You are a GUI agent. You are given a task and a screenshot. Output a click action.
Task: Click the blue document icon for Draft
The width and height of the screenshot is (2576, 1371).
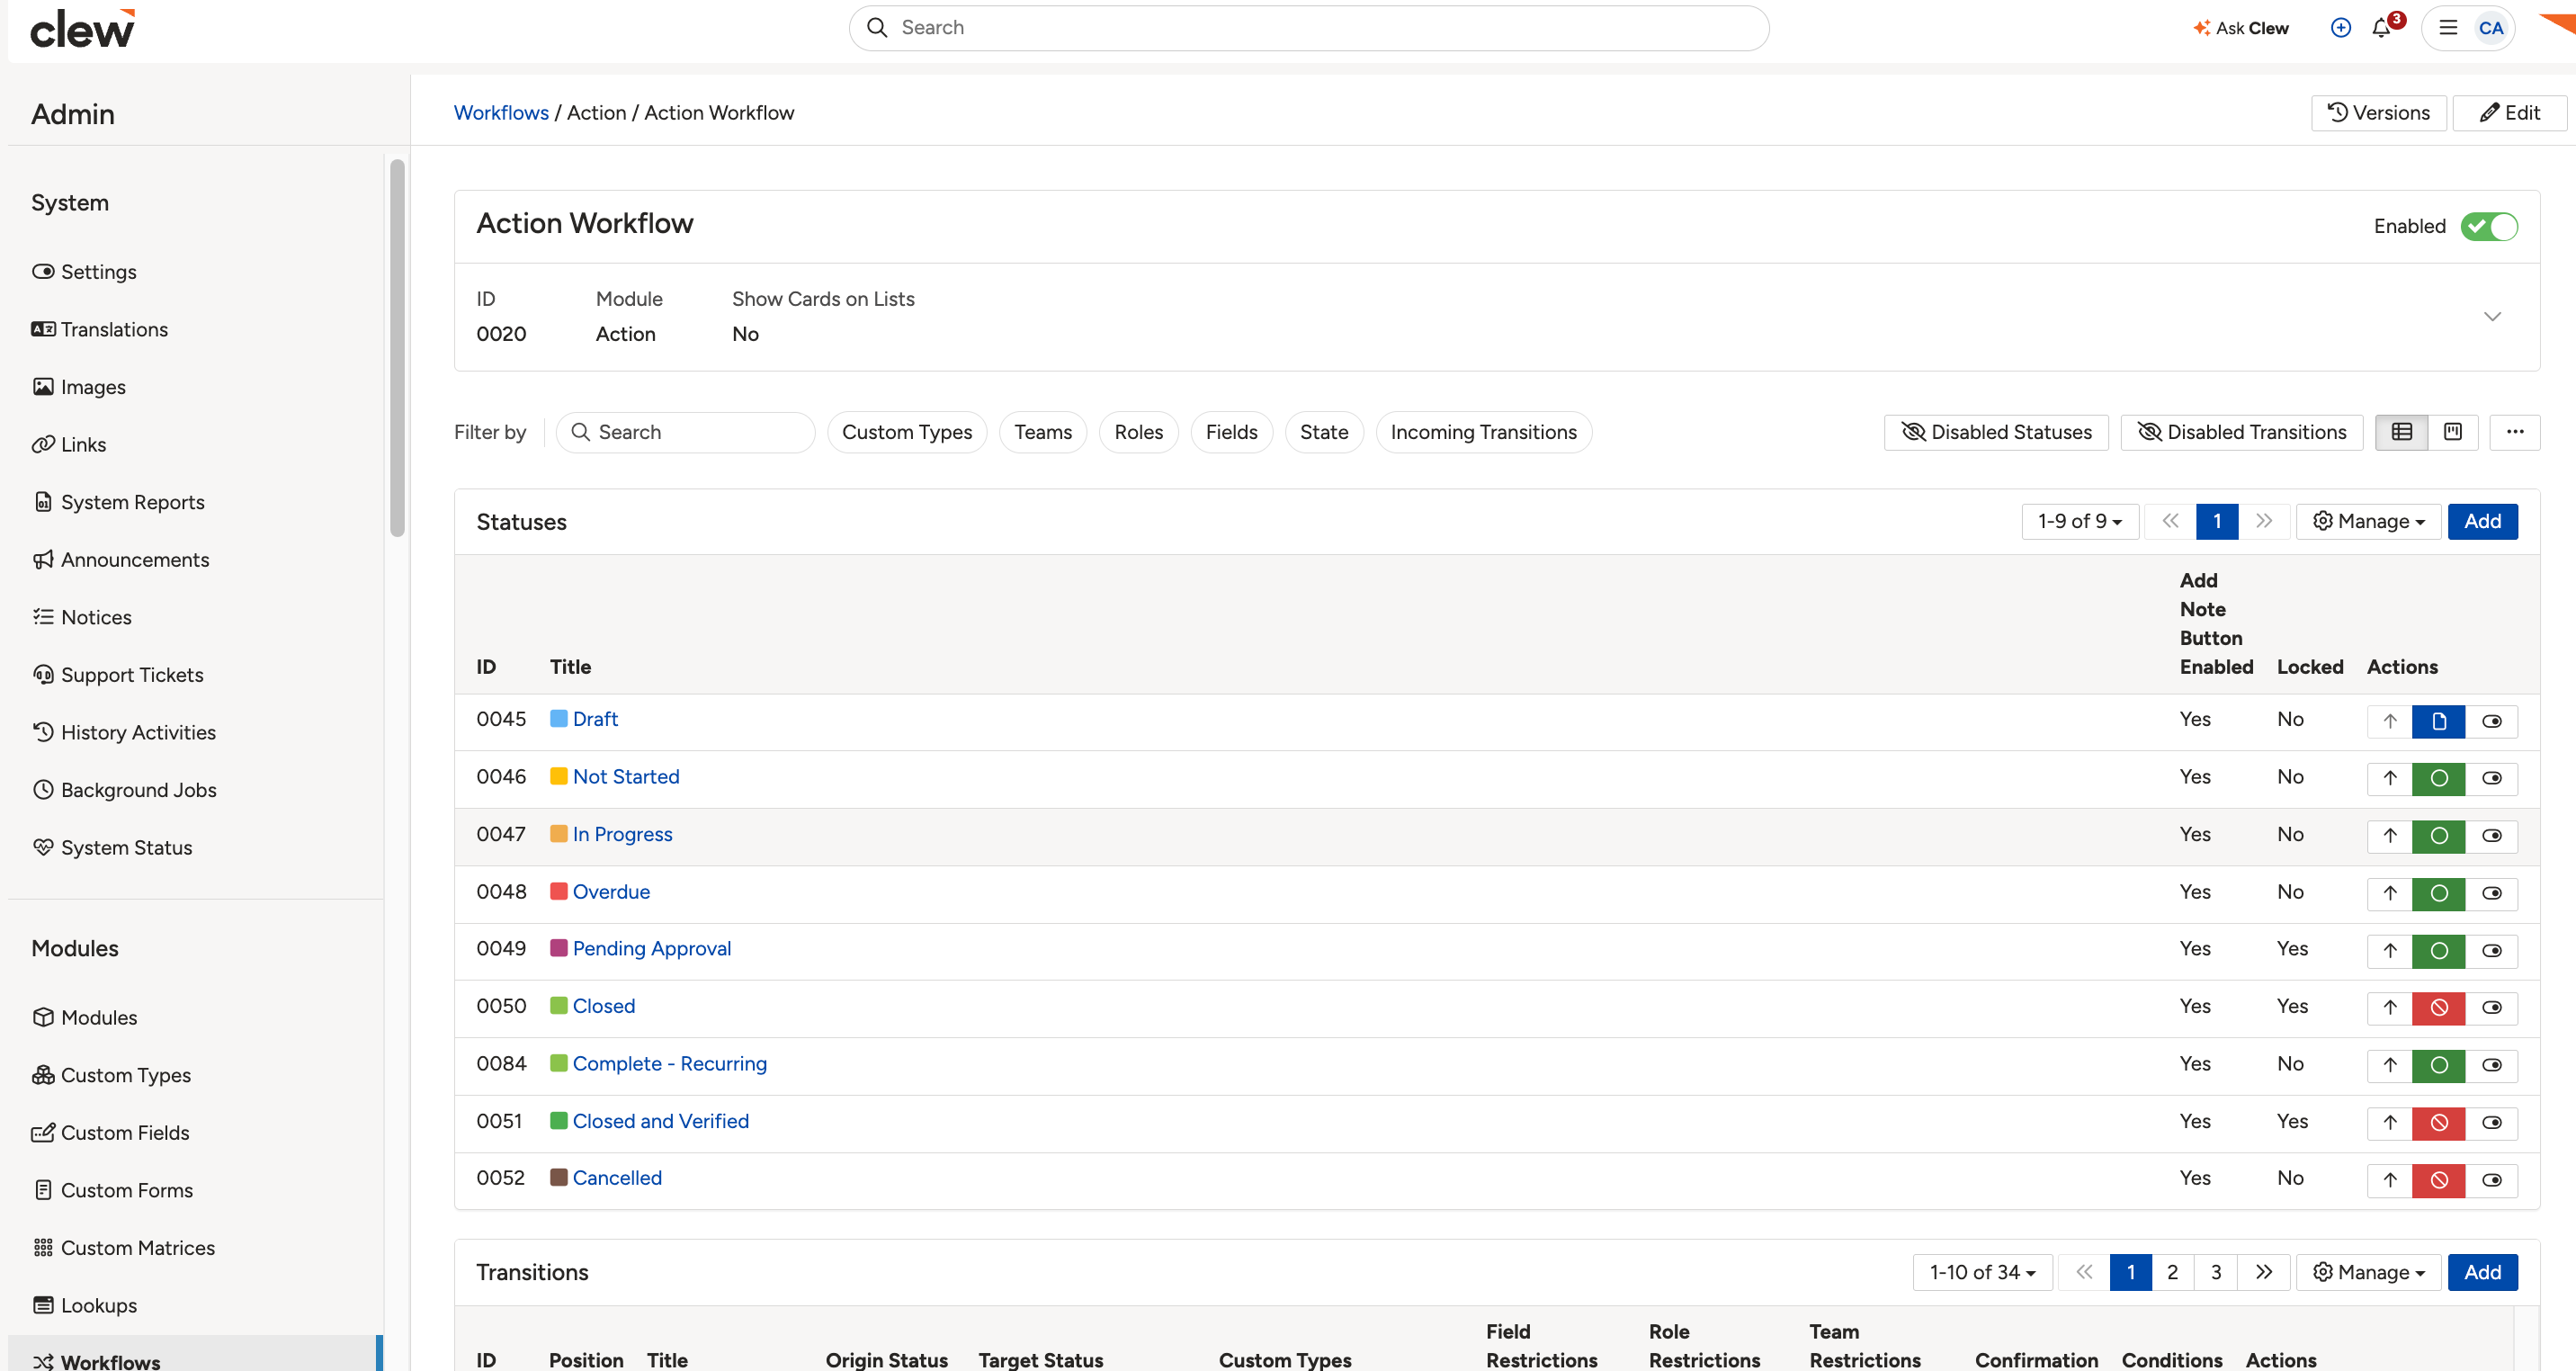[2439, 721]
